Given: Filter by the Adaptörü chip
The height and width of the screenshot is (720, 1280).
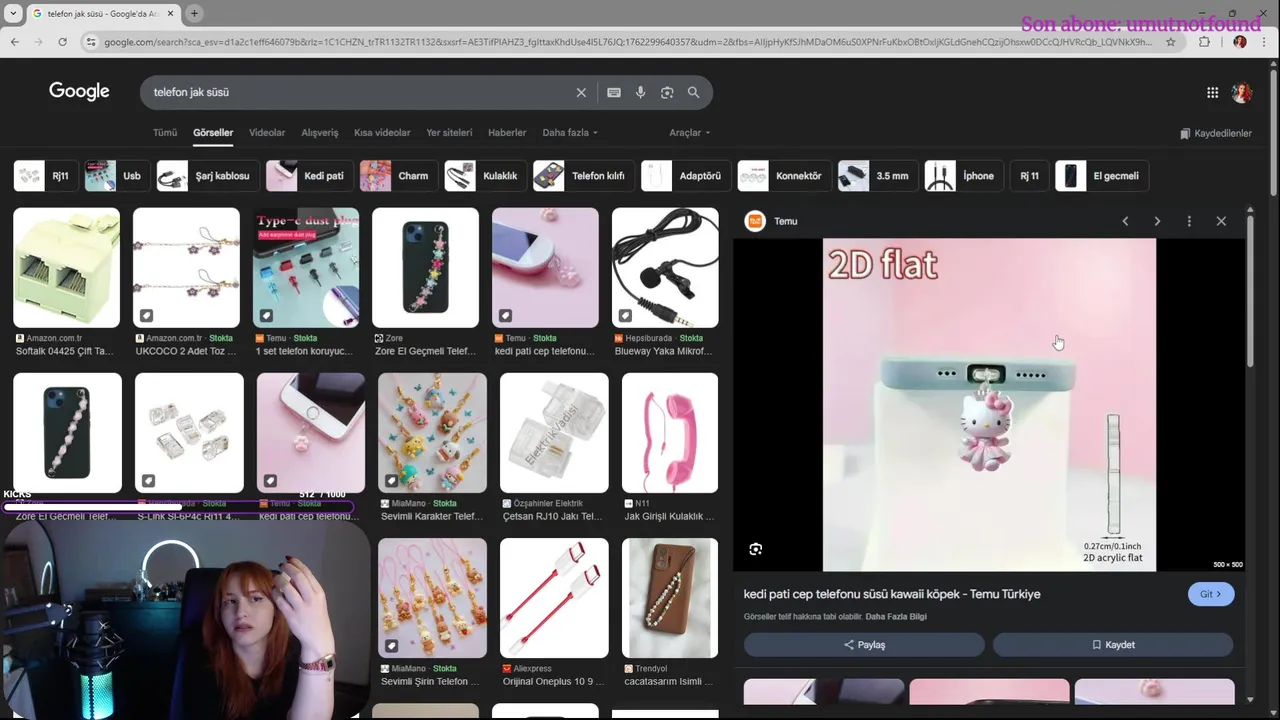Looking at the screenshot, I should point(686,176).
